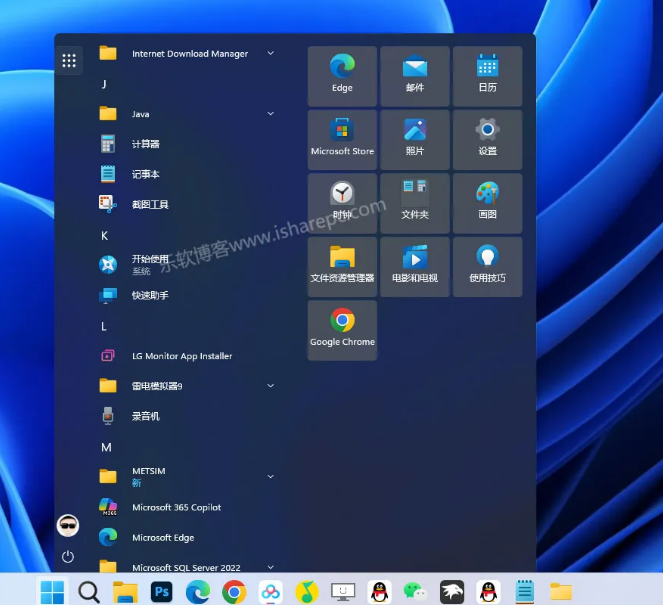The image size is (663, 605).
Task: Open the 日历 calendar tile
Action: (x=487, y=75)
